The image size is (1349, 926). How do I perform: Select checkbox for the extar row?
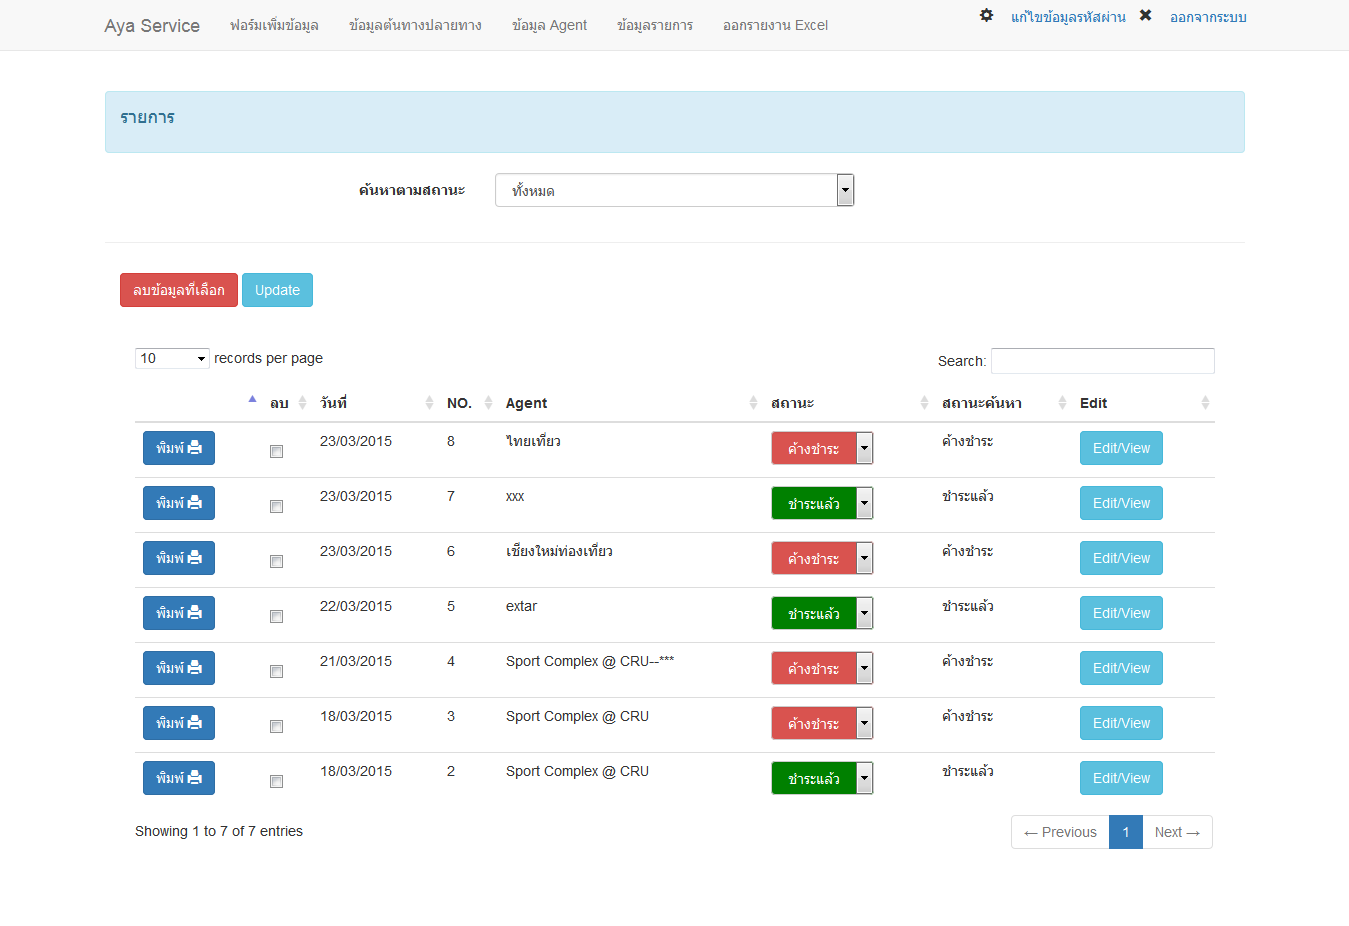tap(276, 617)
